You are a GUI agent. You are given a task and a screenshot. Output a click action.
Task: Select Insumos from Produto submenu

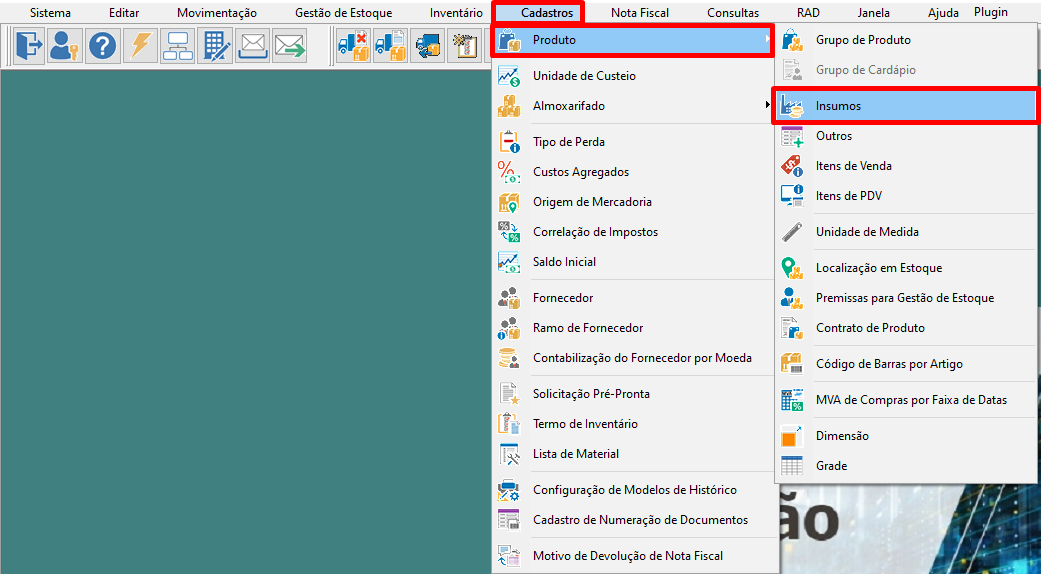tap(904, 106)
